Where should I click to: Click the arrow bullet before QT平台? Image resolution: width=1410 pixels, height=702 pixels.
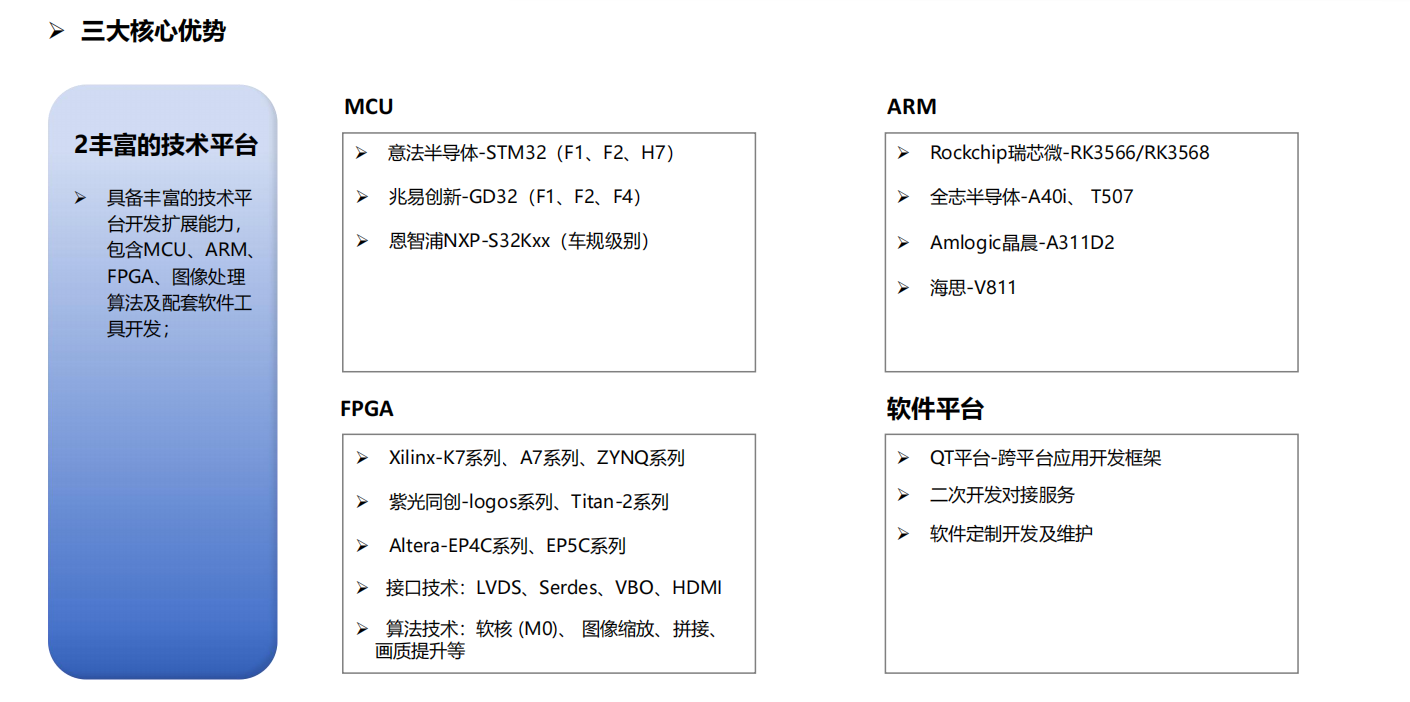[x=903, y=458]
